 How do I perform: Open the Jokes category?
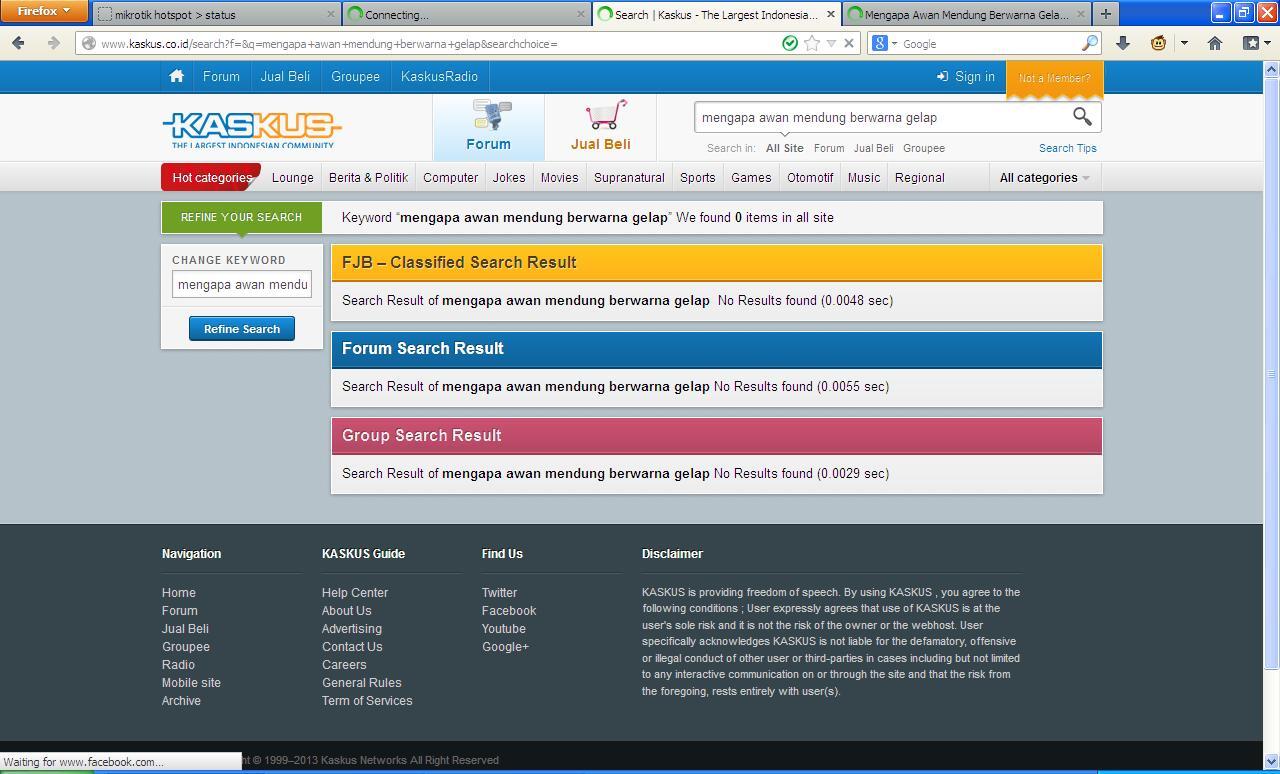(x=508, y=177)
